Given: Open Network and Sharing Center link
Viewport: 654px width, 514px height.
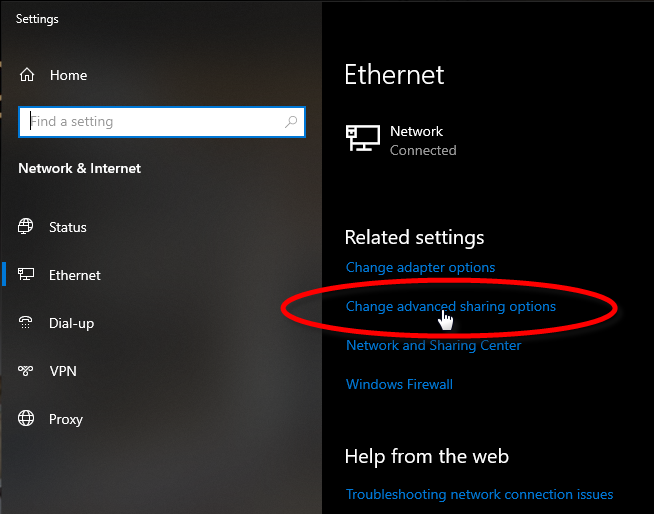Looking at the screenshot, I should [433, 345].
